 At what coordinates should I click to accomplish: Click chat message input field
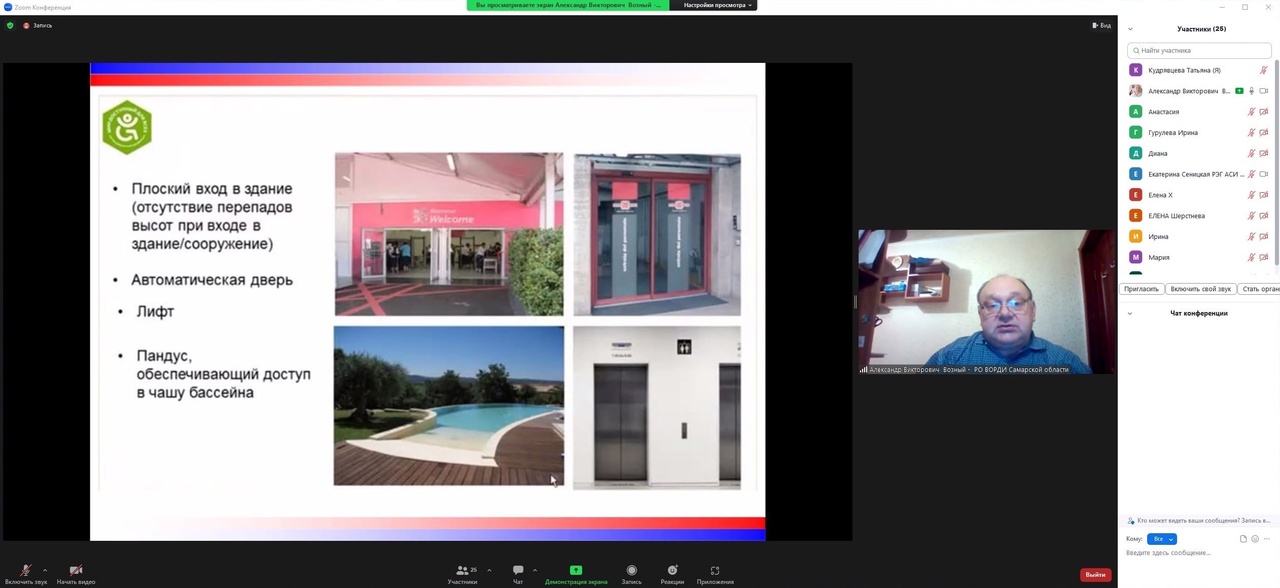click(1198, 553)
